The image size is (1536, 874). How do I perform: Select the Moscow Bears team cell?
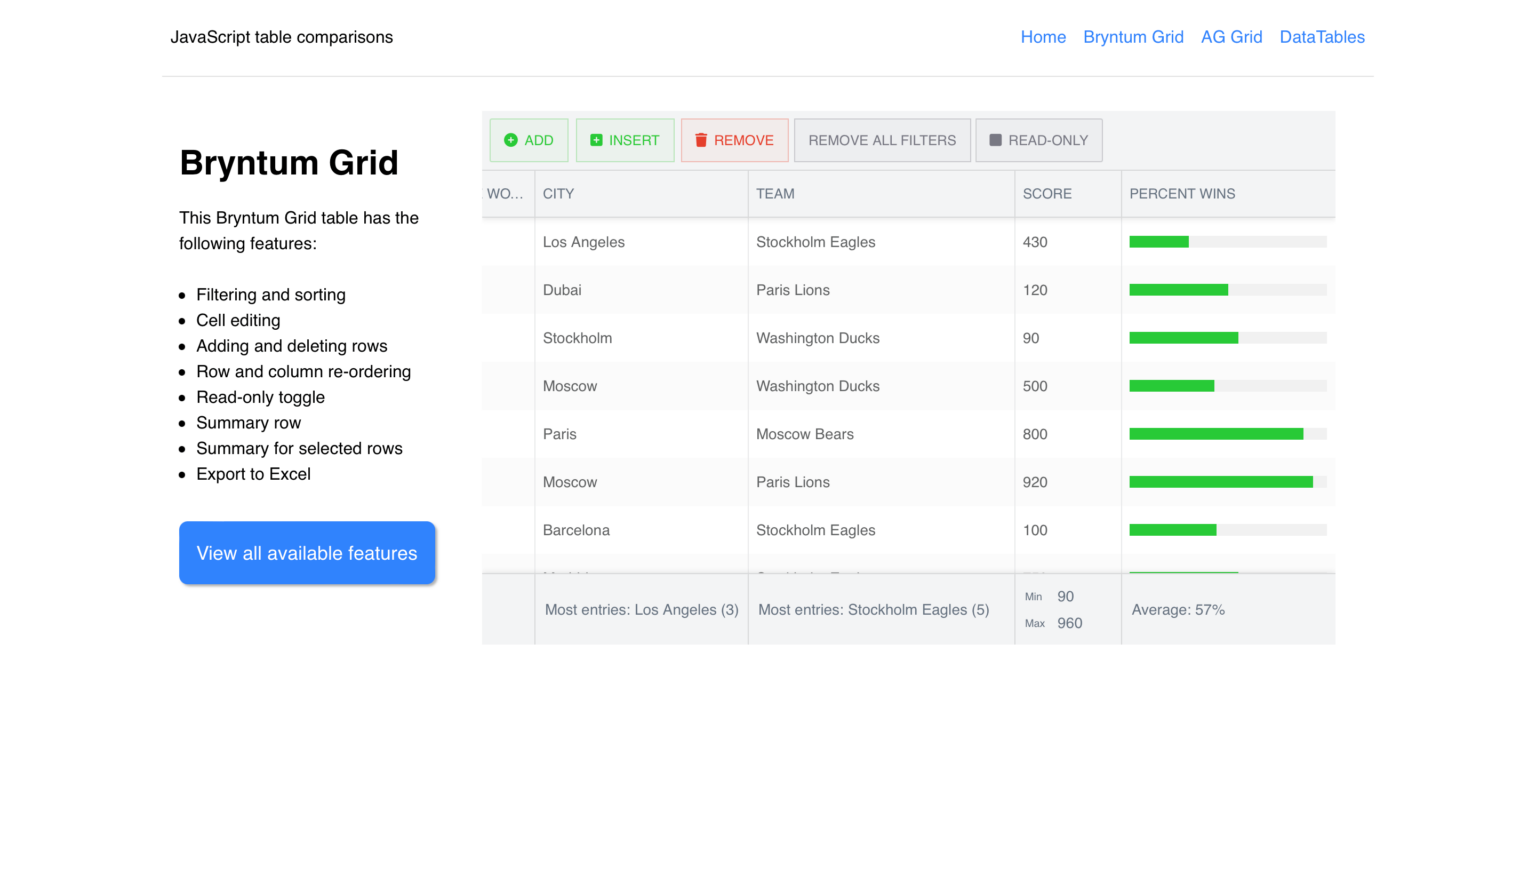tap(805, 434)
